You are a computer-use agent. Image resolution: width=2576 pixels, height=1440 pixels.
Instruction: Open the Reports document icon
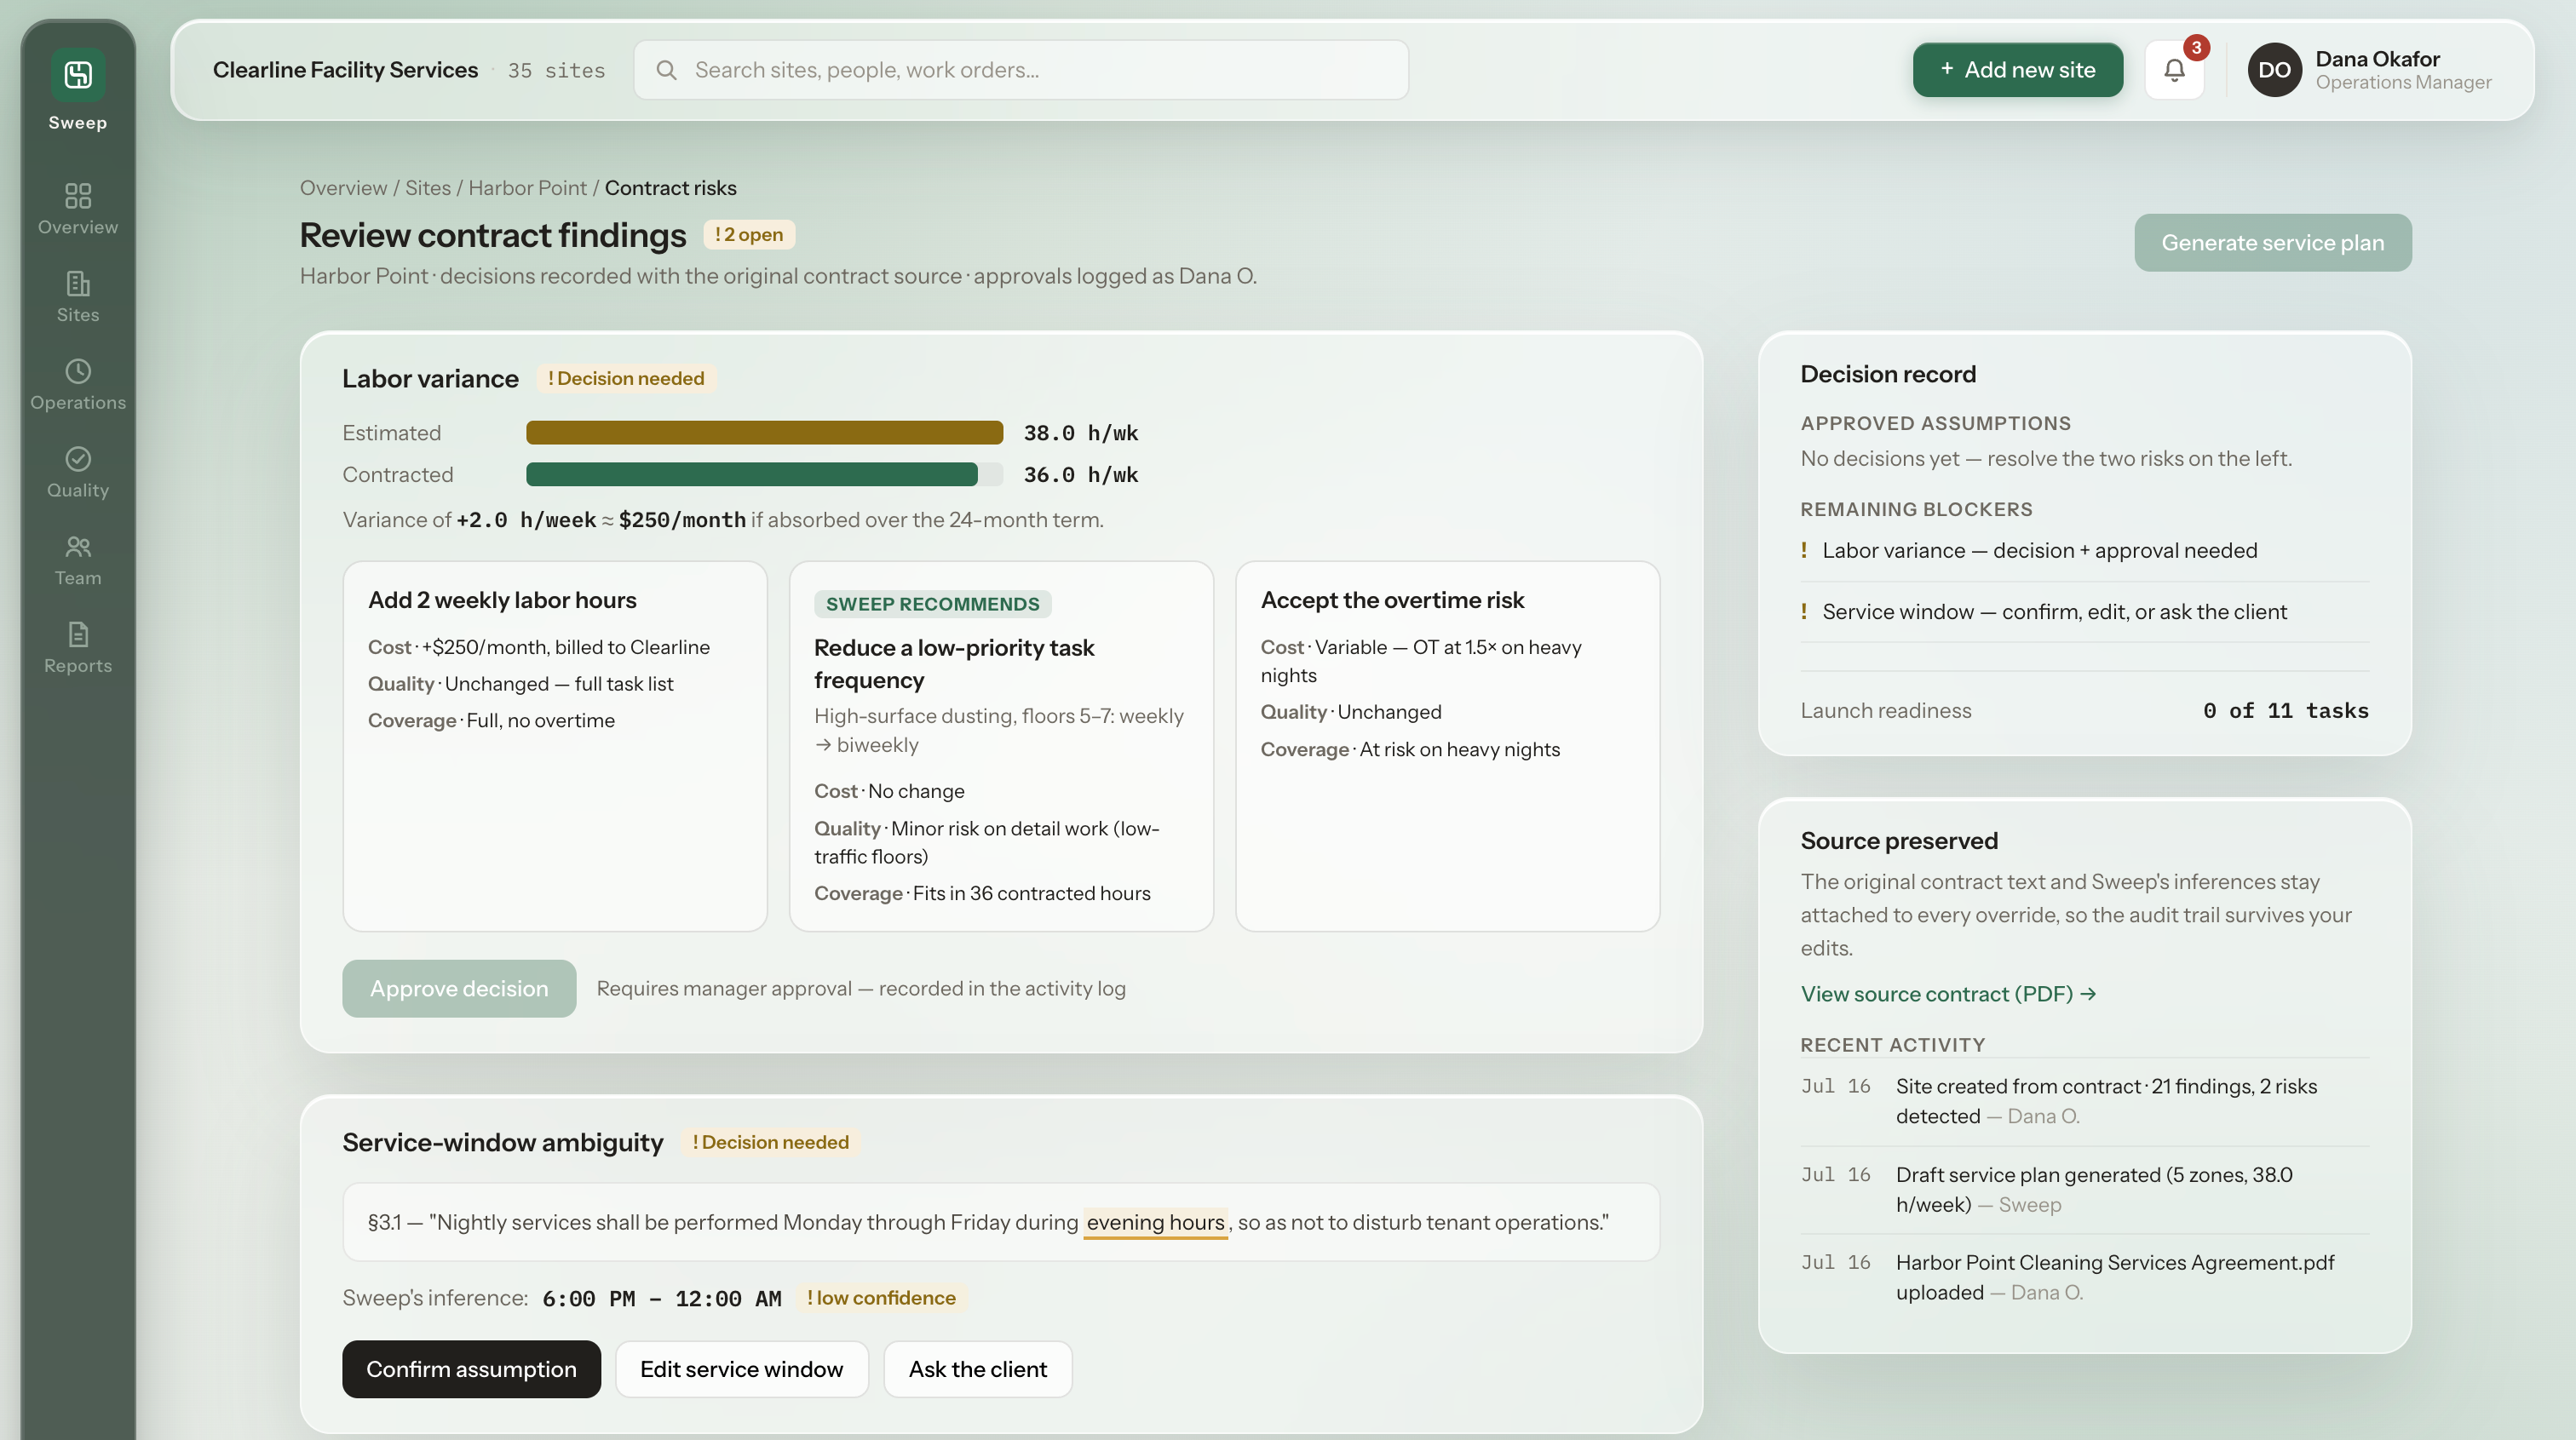[78, 634]
